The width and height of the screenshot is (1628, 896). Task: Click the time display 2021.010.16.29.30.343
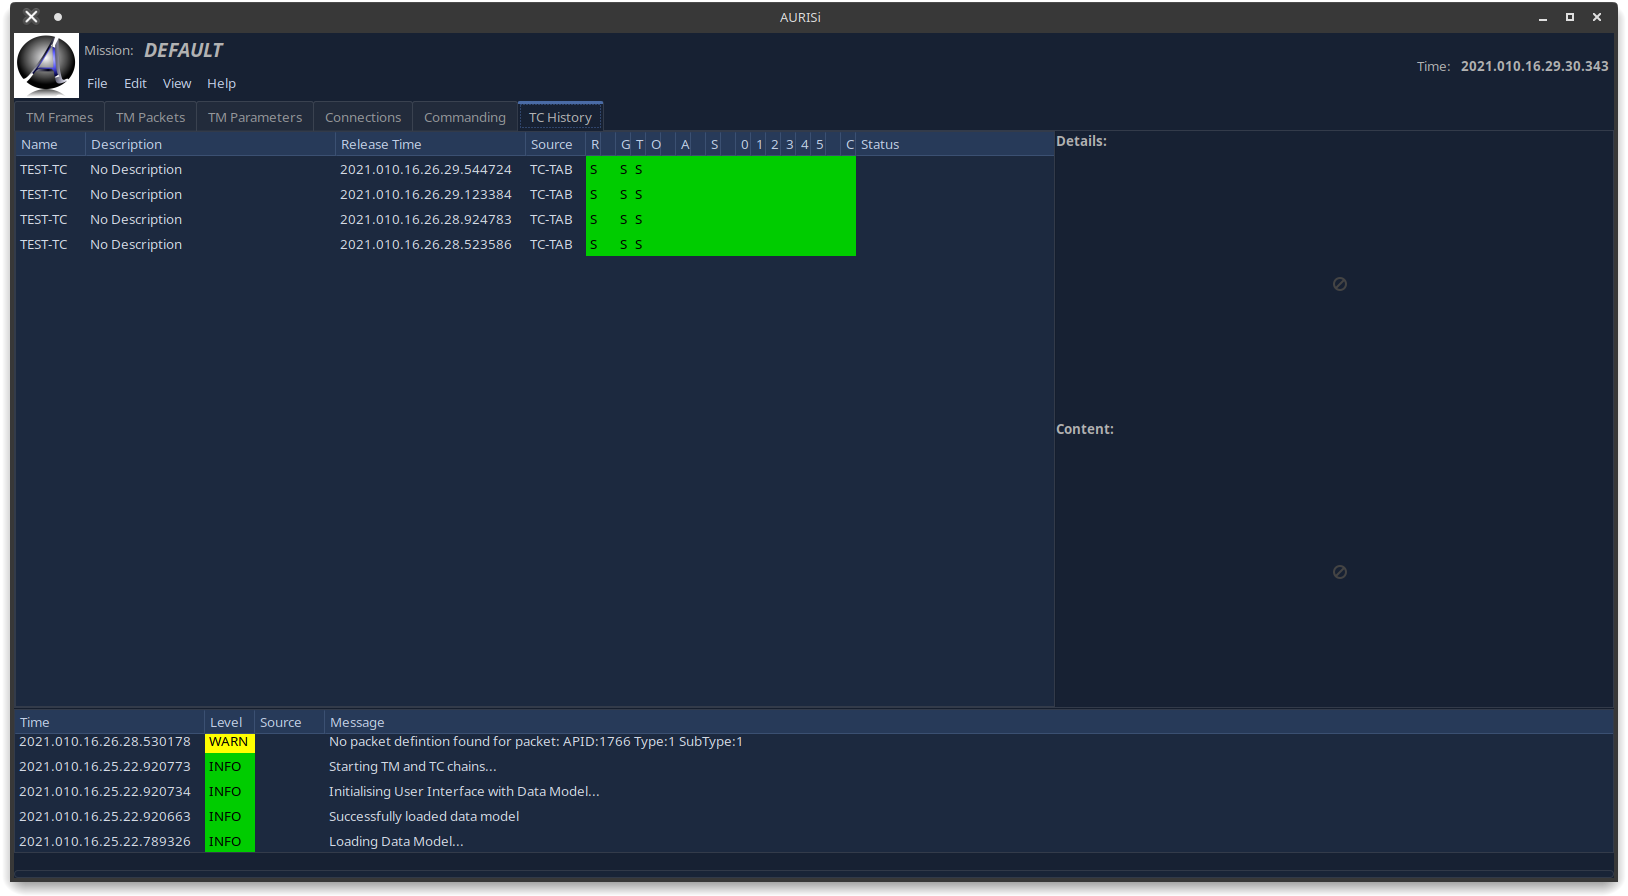1534,66
